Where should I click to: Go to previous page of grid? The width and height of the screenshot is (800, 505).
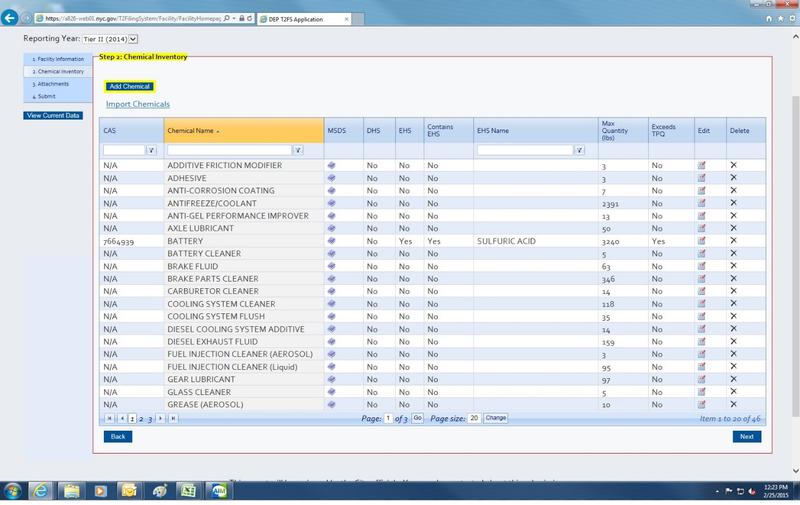[x=122, y=418]
